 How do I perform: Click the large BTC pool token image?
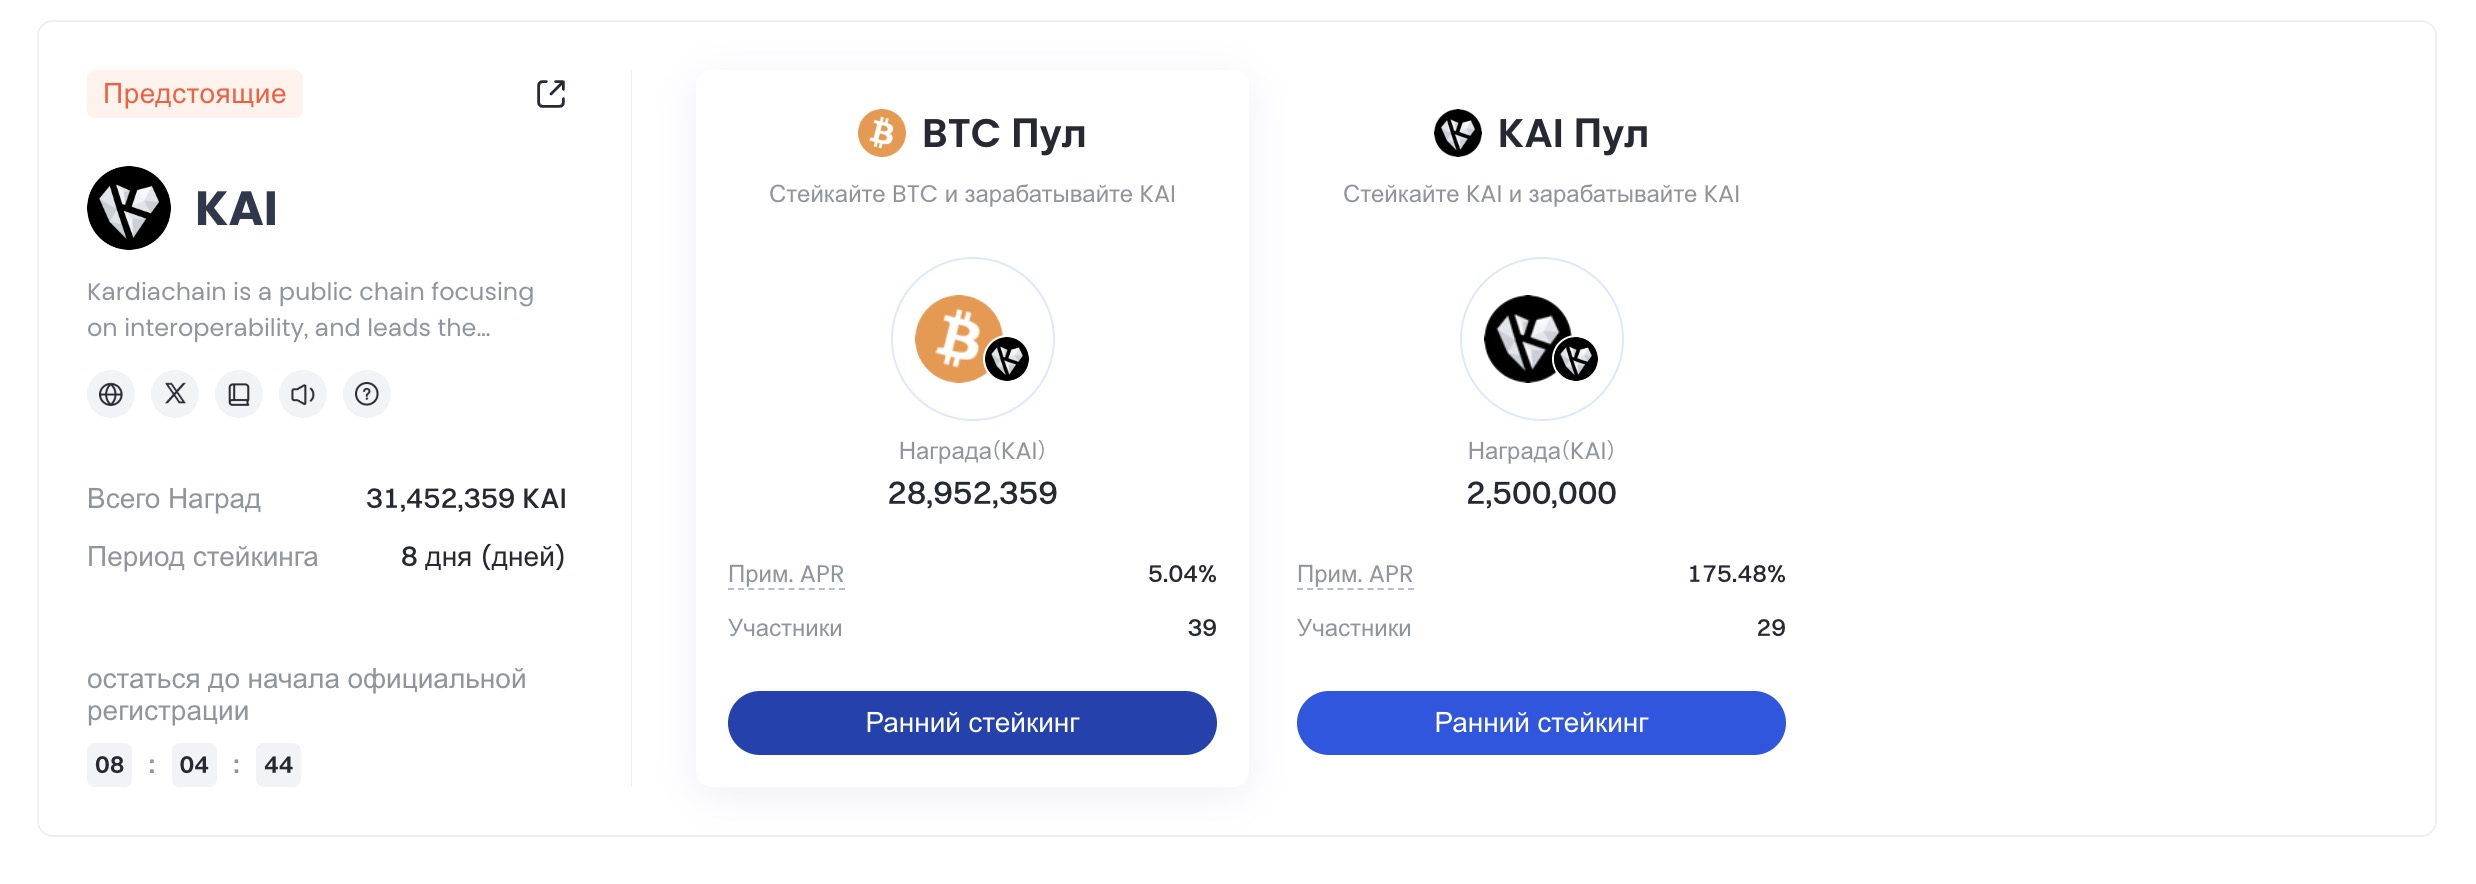coord(973,339)
